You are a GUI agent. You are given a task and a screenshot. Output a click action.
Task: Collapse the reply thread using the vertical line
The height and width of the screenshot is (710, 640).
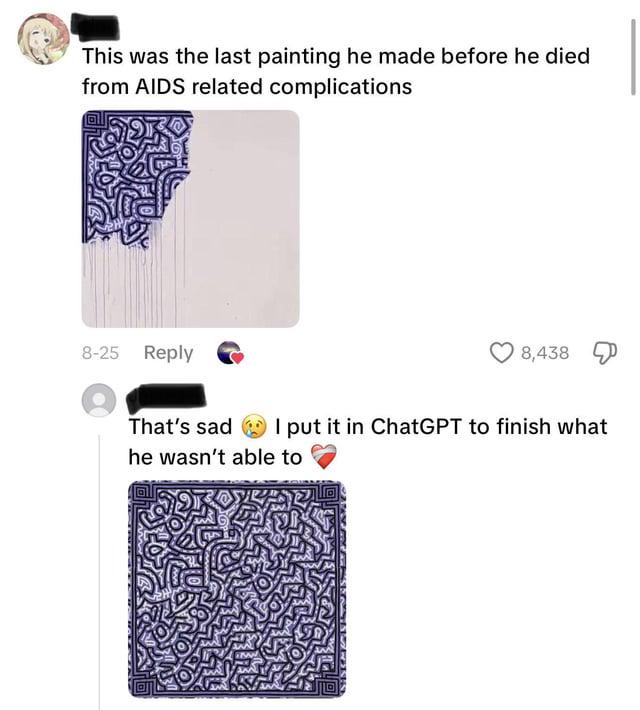(x=99, y=571)
